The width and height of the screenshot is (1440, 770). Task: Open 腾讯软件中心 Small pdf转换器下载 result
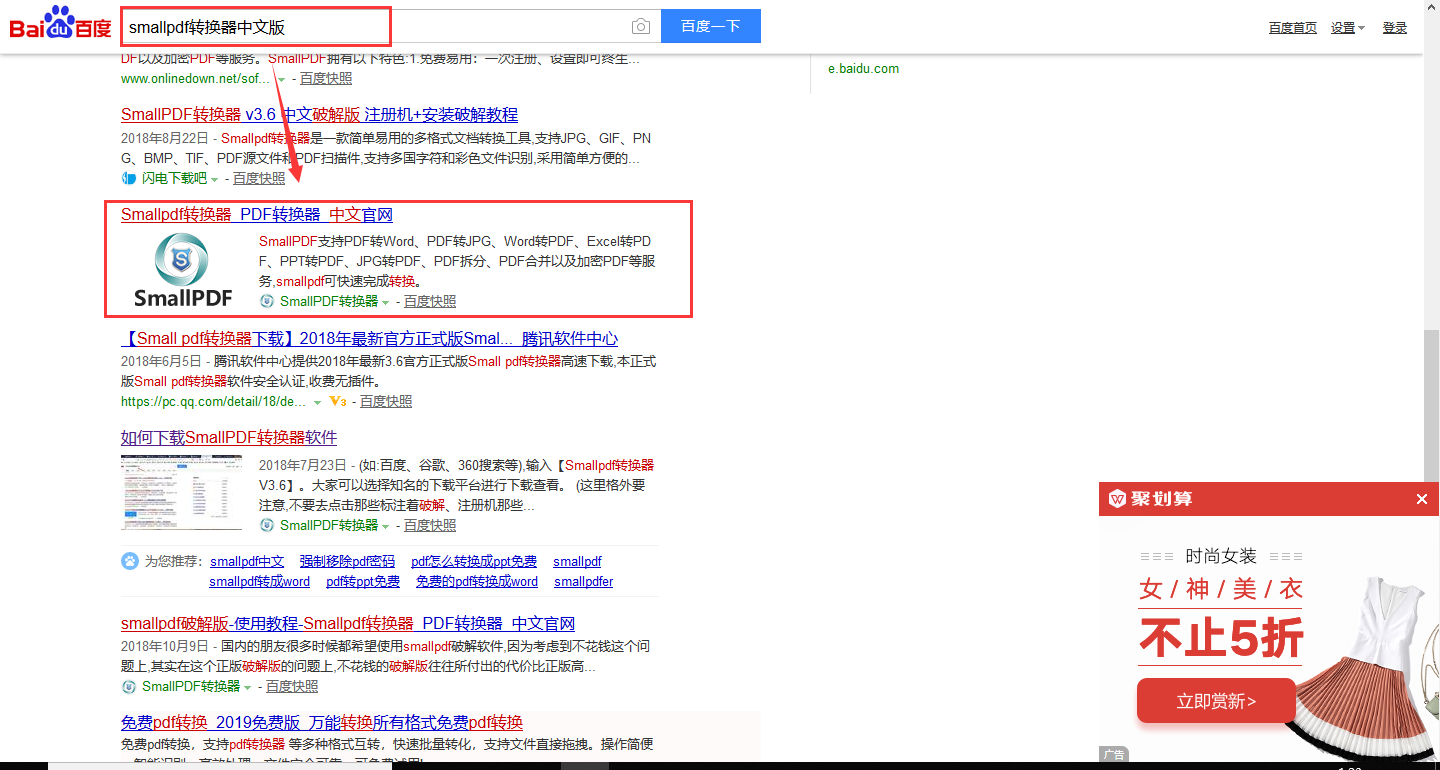(x=369, y=339)
